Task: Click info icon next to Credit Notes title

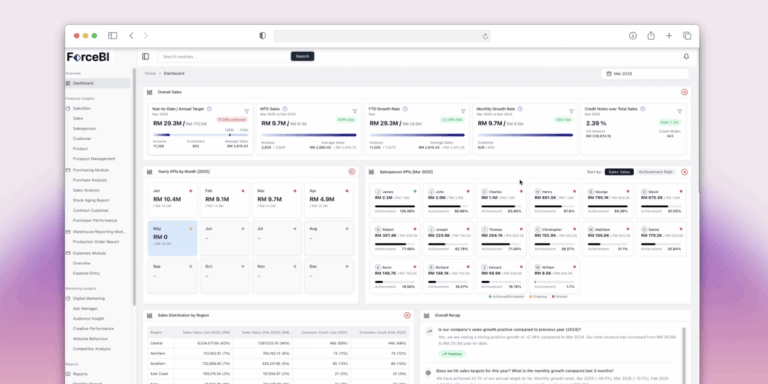Action: tap(643, 109)
